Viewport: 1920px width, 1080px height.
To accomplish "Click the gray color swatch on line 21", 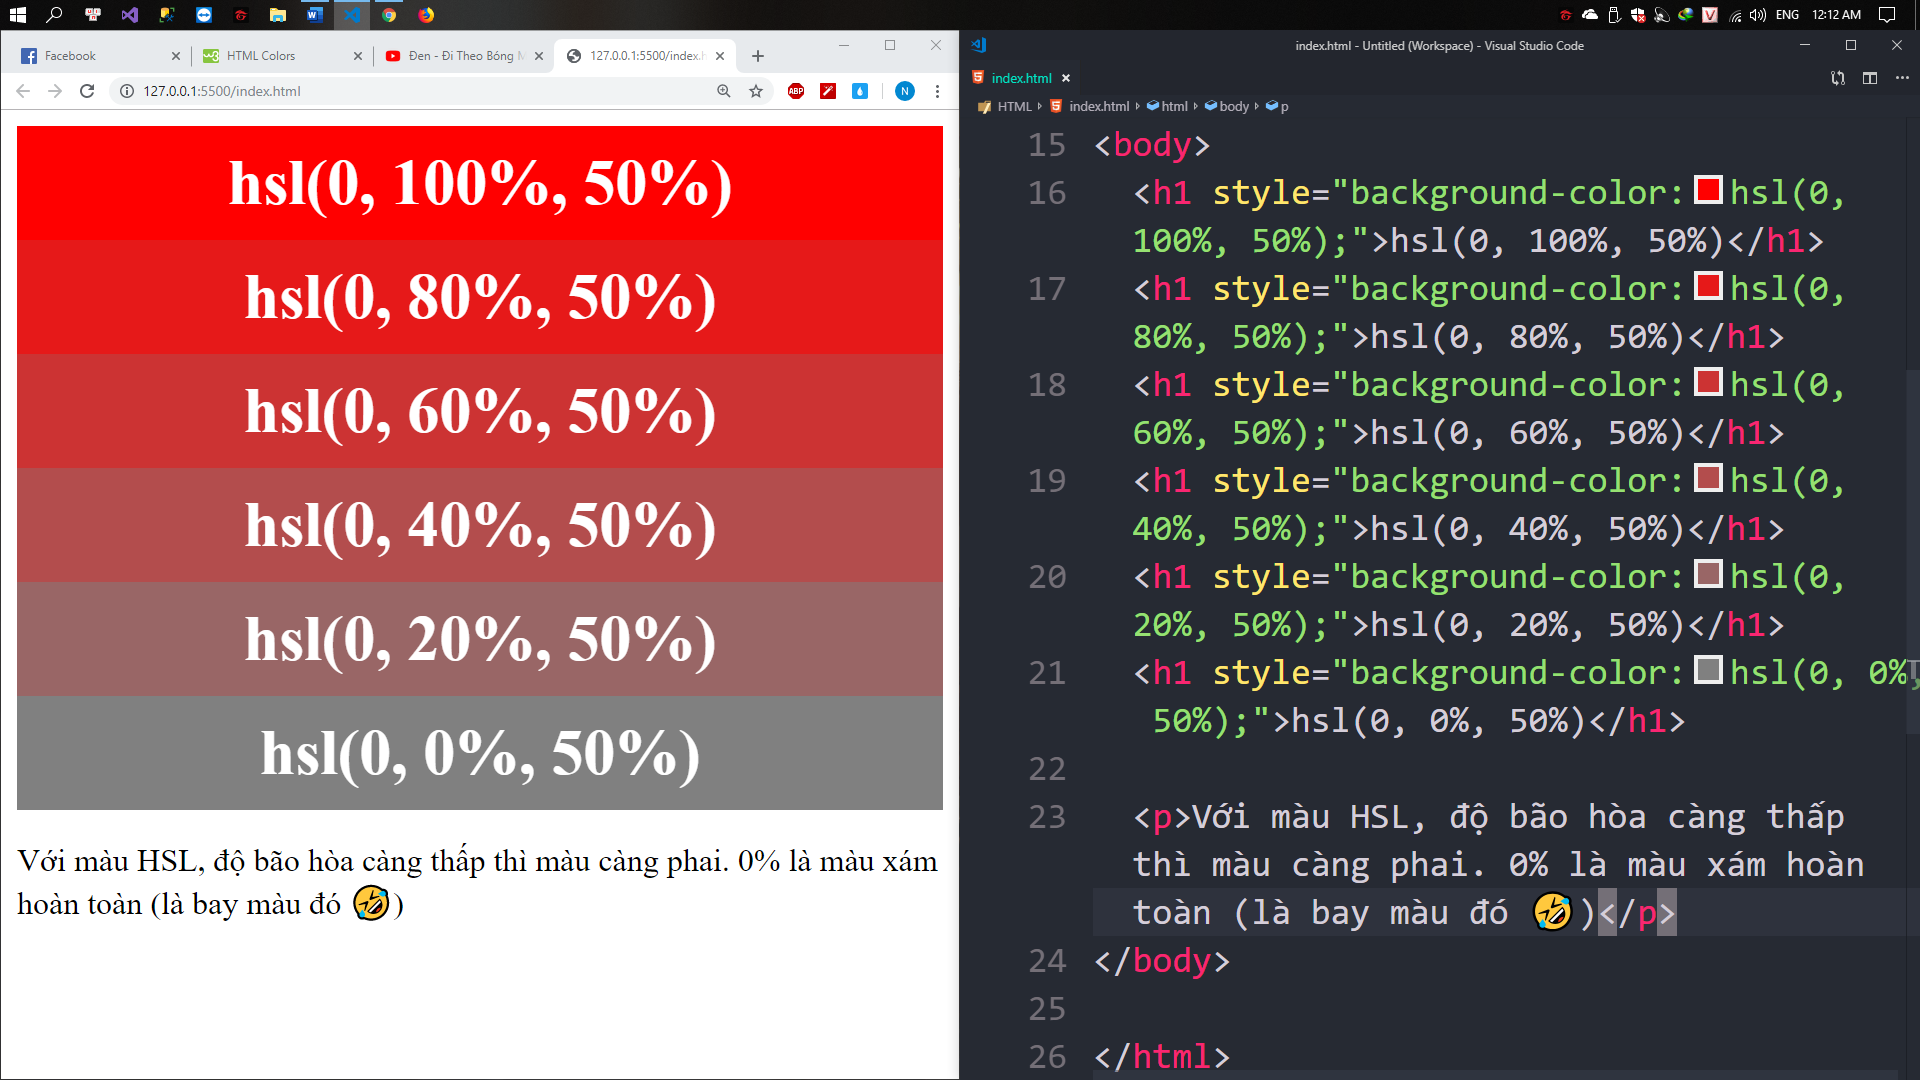I will 1708,670.
